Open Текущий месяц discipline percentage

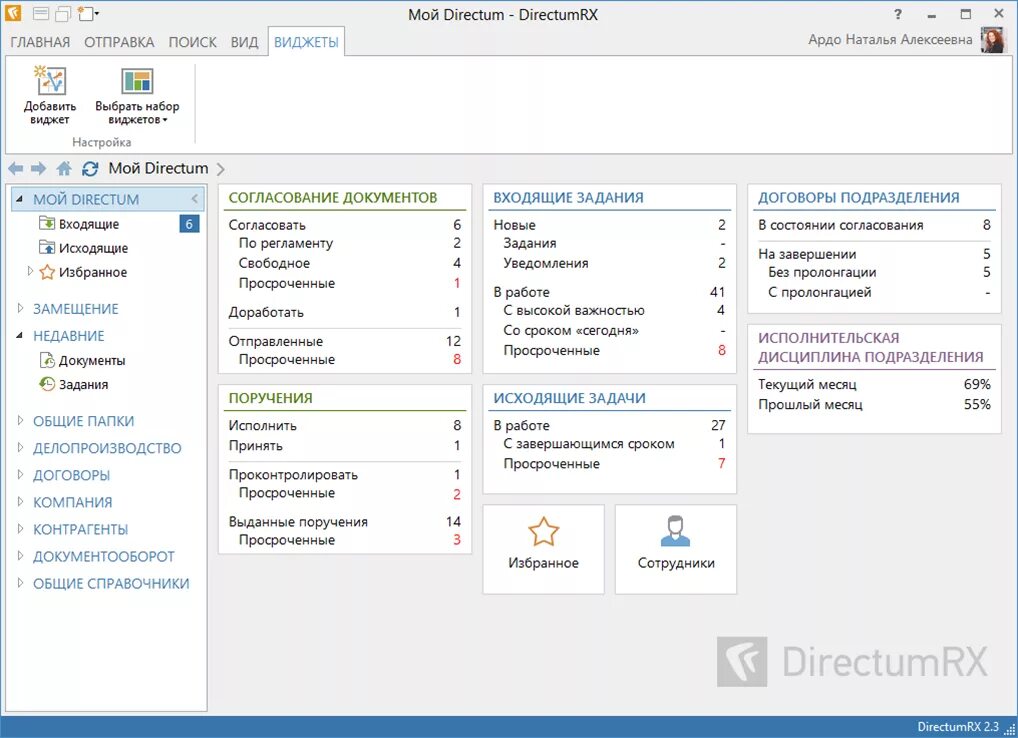click(875, 384)
